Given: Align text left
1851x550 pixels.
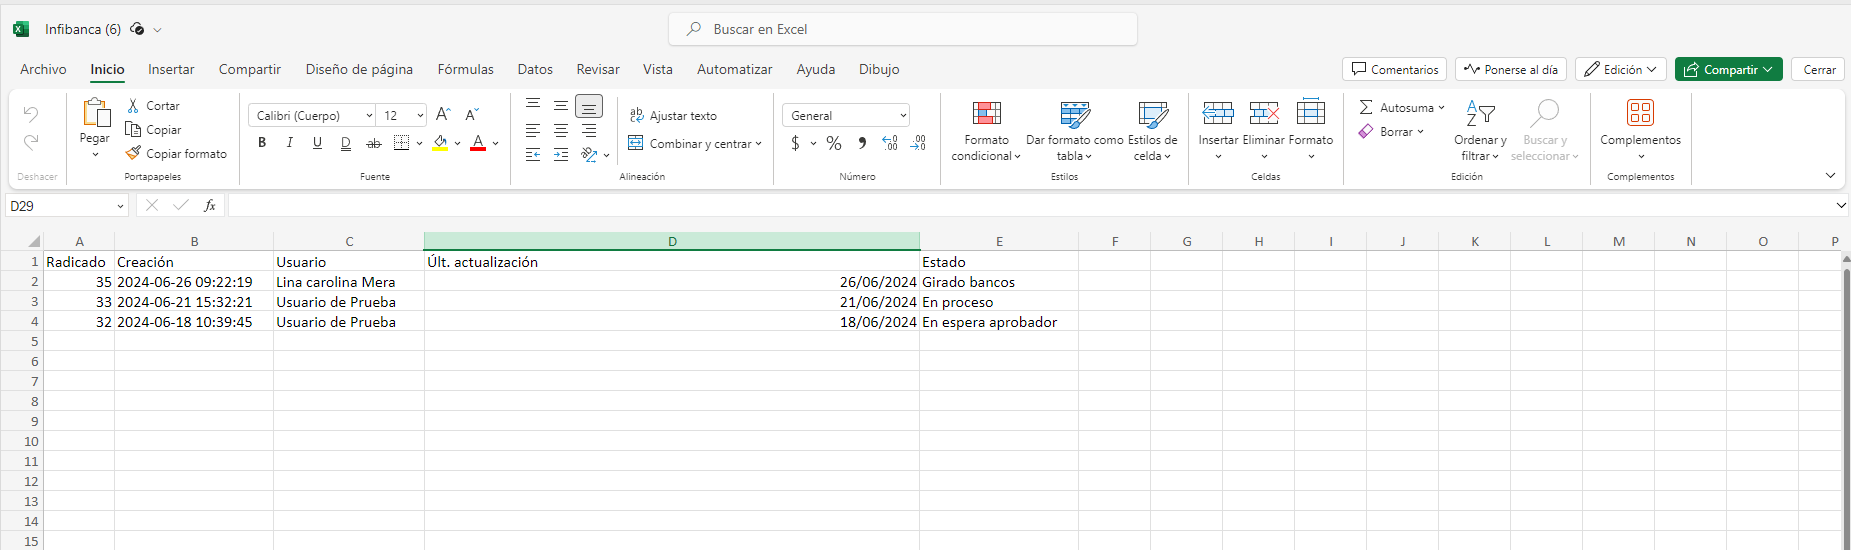Looking at the screenshot, I should tap(533, 131).
